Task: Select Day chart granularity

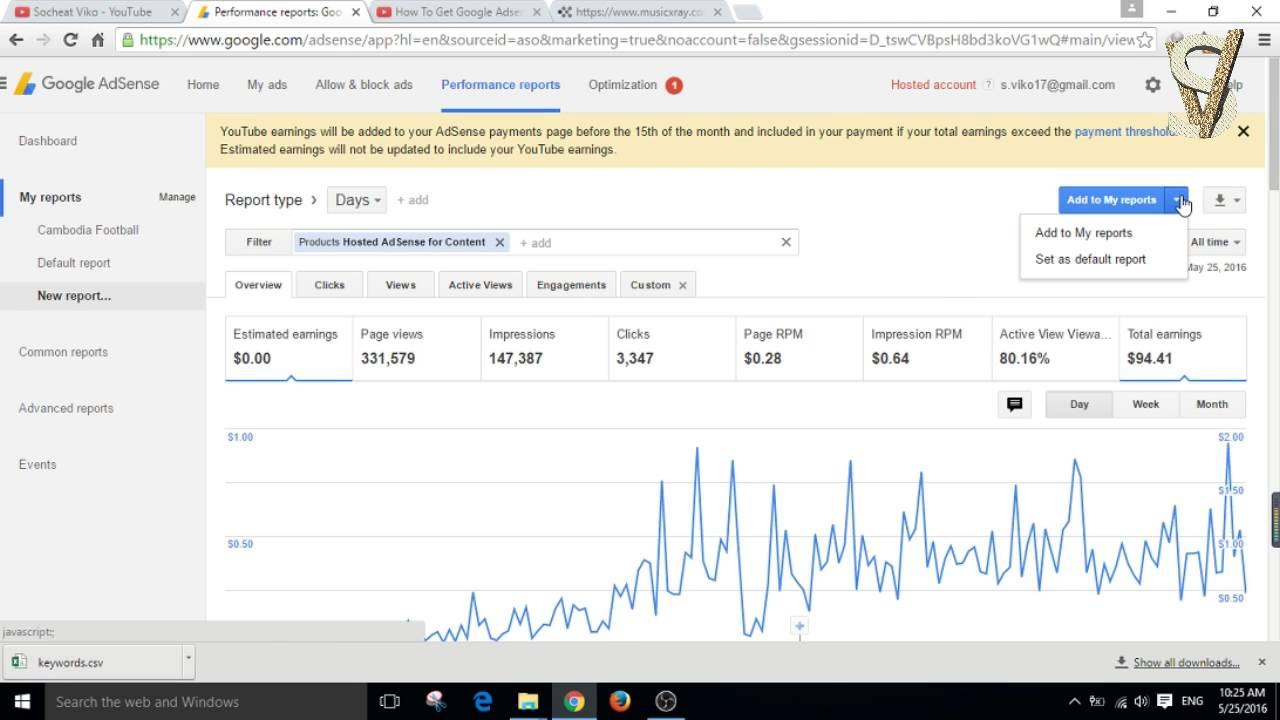Action: click(x=1079, y=404)
